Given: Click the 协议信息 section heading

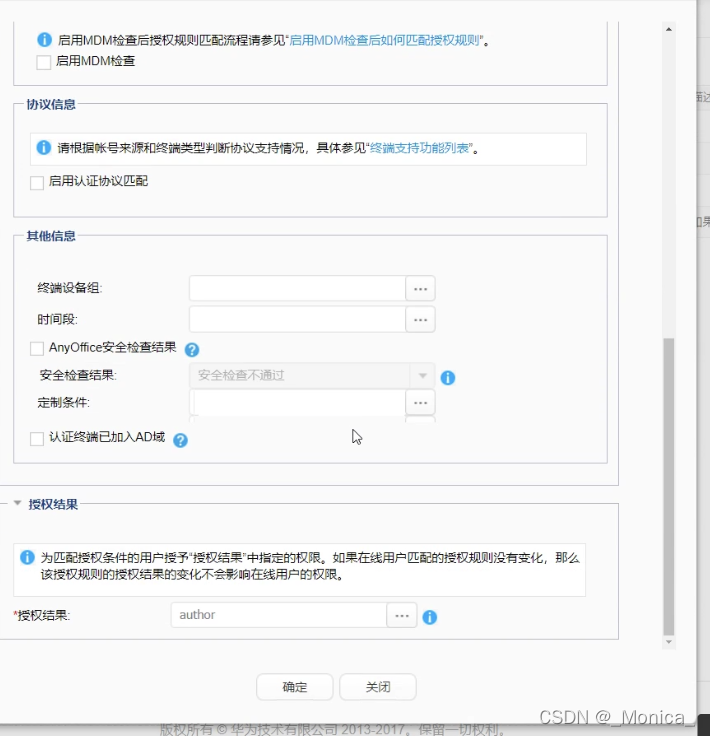Looking at the screenshot, I should point(51,104).
